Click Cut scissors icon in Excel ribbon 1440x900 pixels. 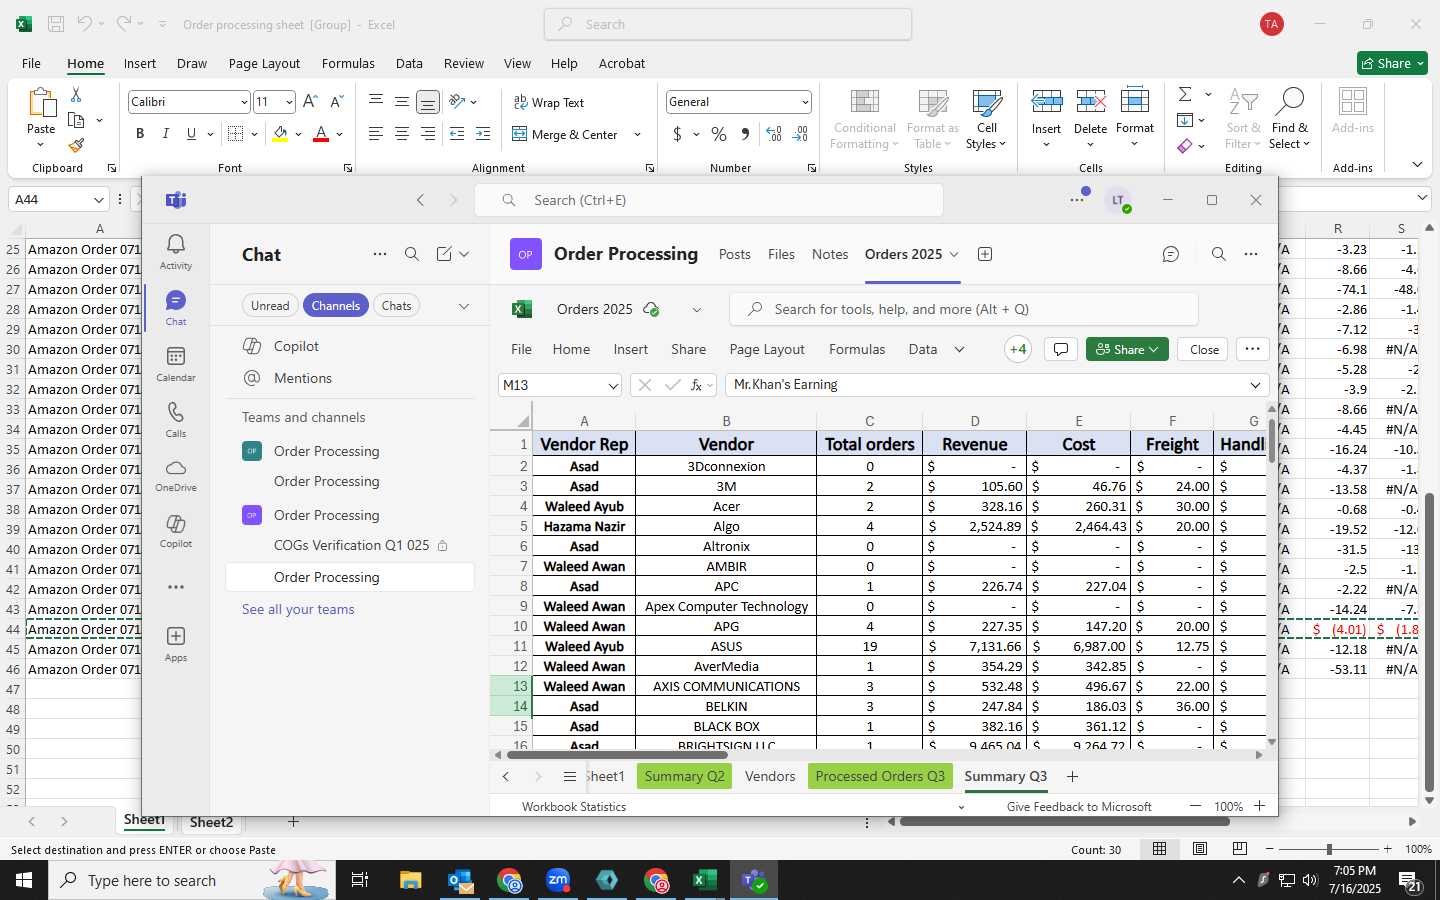coord(76,94)
